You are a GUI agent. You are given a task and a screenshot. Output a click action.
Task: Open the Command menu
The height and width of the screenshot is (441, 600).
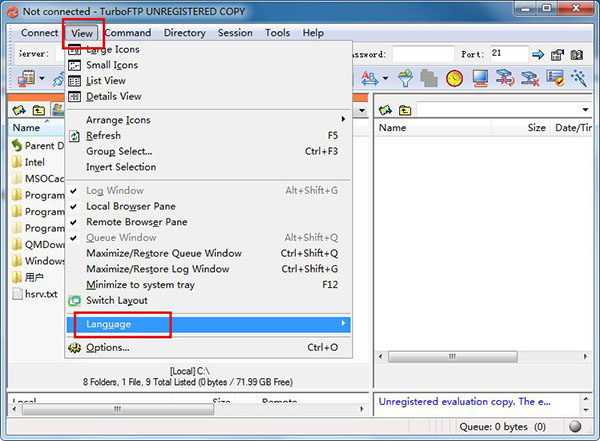[x=128, y=33]
